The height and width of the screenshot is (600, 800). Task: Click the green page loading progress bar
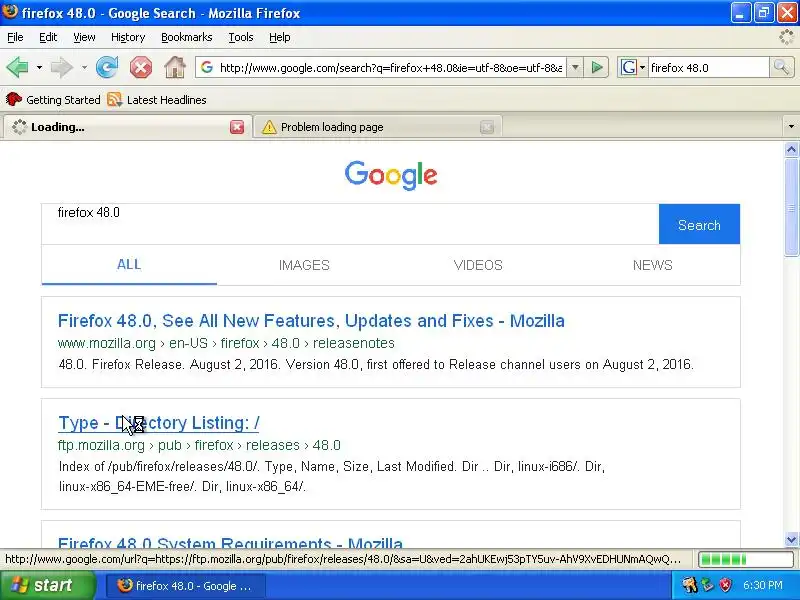[x=745, y=559]
